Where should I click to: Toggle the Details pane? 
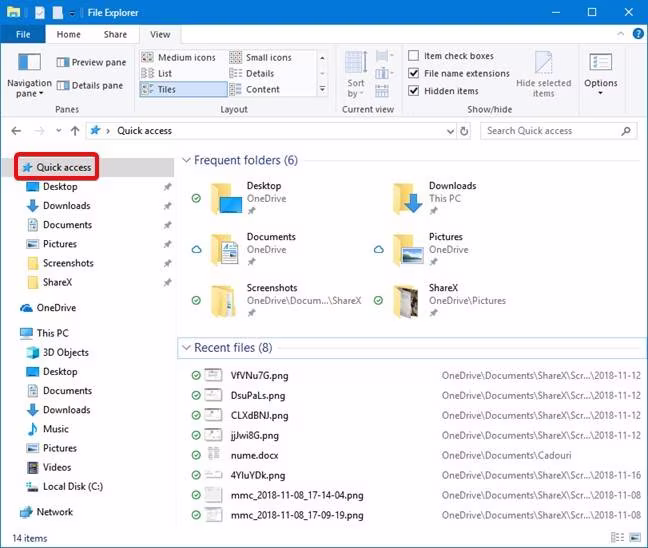point(90,86)
